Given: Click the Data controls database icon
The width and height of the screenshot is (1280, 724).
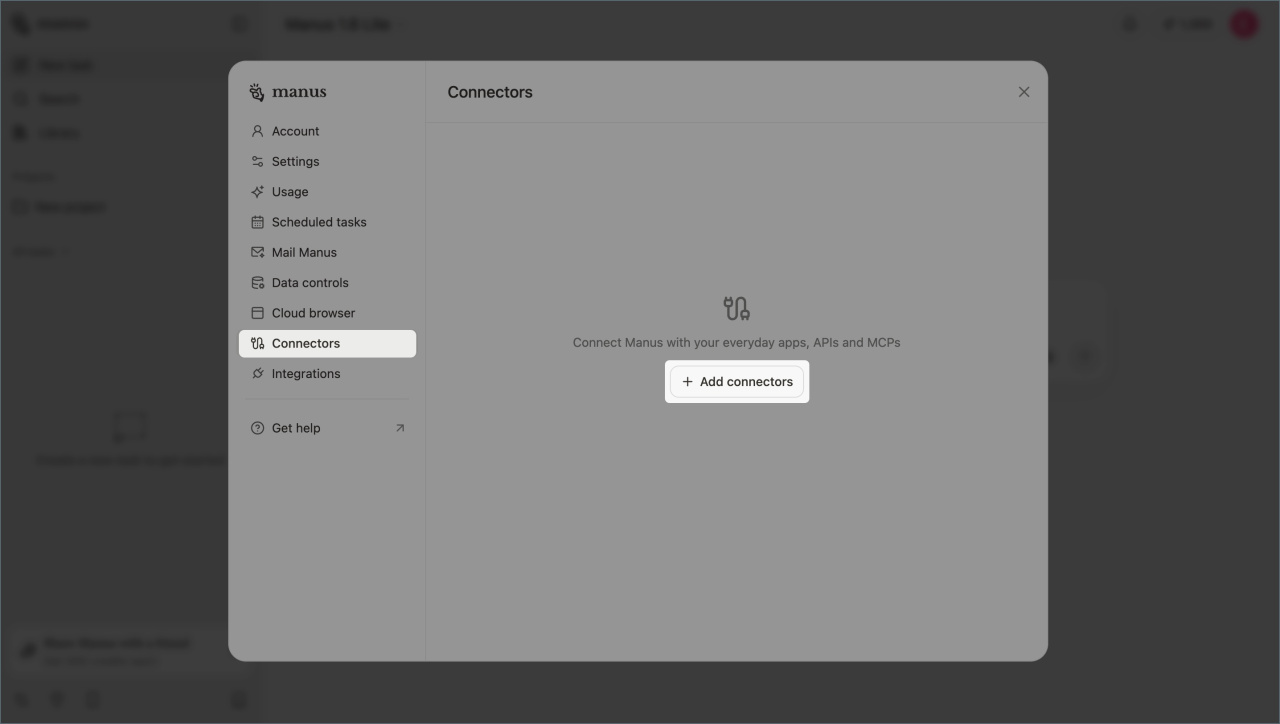Looking at the screenshot, I should click(257, 283).
